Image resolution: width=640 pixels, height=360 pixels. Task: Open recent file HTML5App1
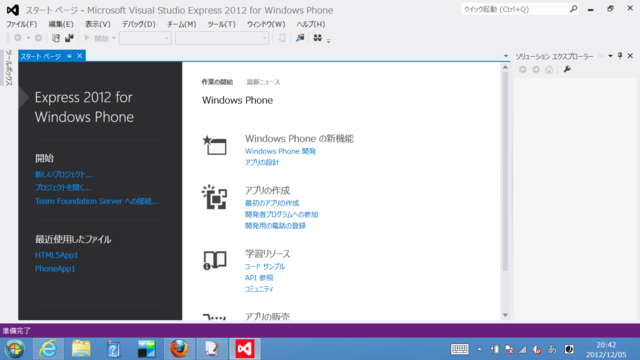coord(56,255)
